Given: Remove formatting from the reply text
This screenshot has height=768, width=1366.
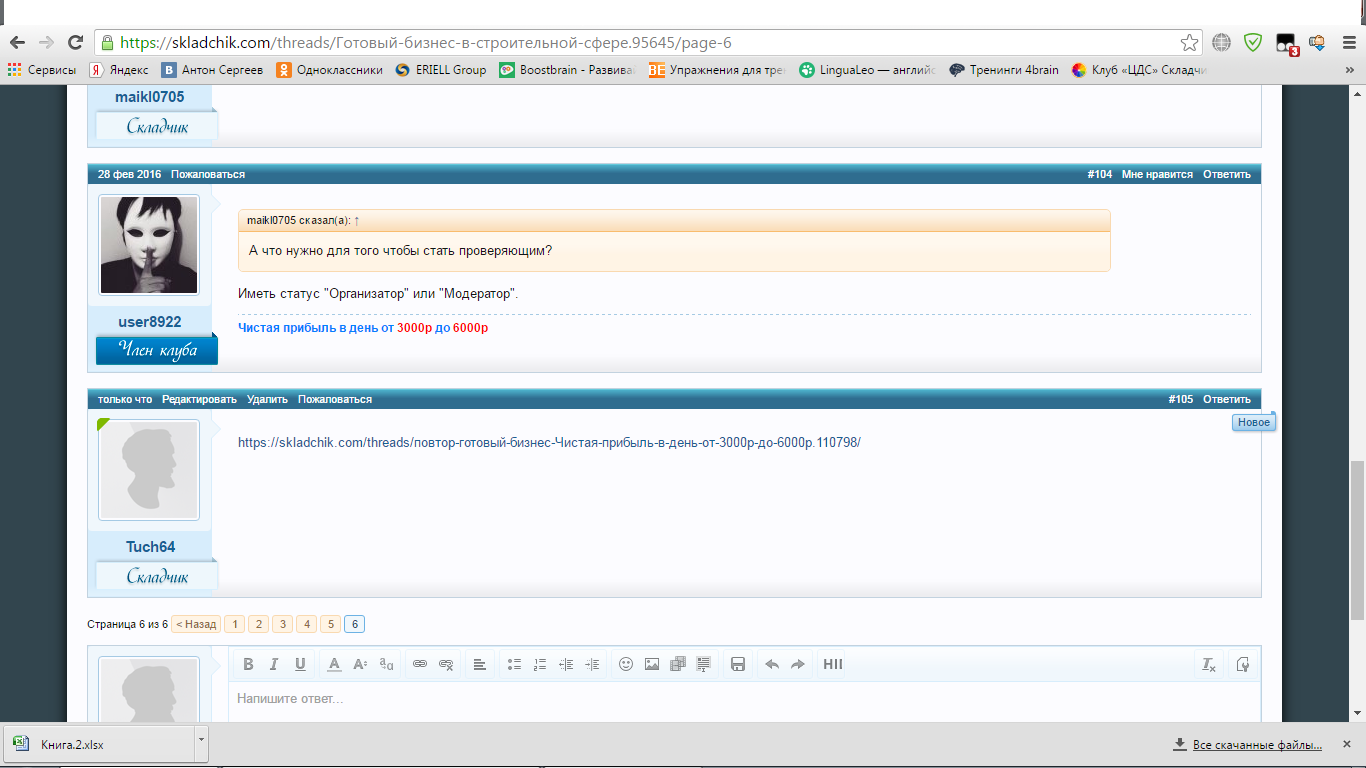Looking at the screenshot, I should tap(1209, 664).
